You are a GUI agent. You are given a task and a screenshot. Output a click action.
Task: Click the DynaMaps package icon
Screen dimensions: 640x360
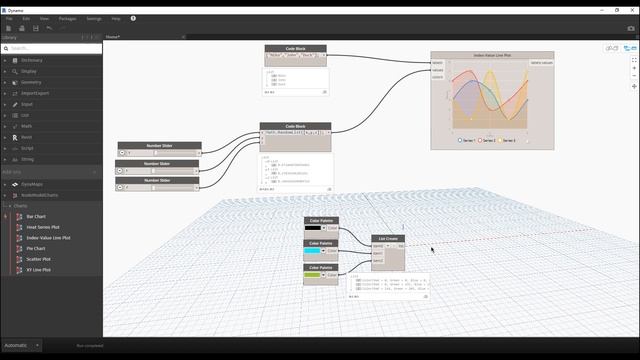(x=15, y=184)
